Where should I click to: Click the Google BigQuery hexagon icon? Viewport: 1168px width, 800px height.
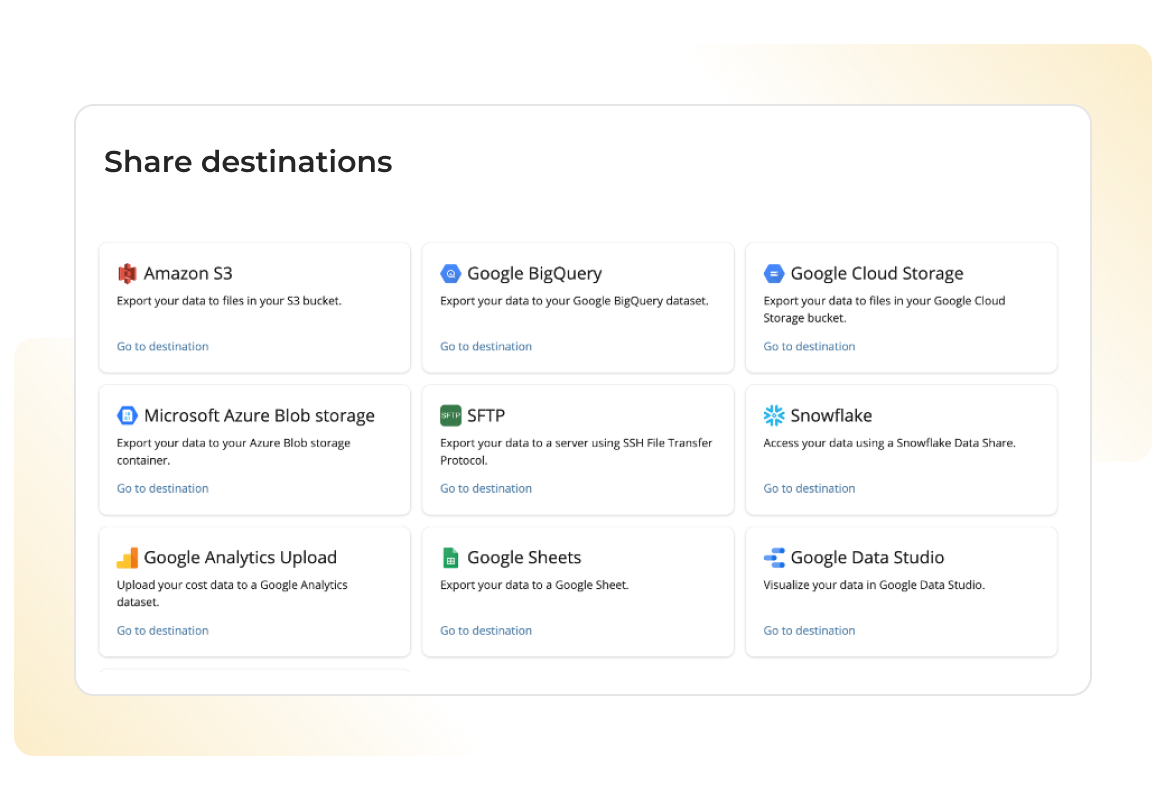point(451,273)
